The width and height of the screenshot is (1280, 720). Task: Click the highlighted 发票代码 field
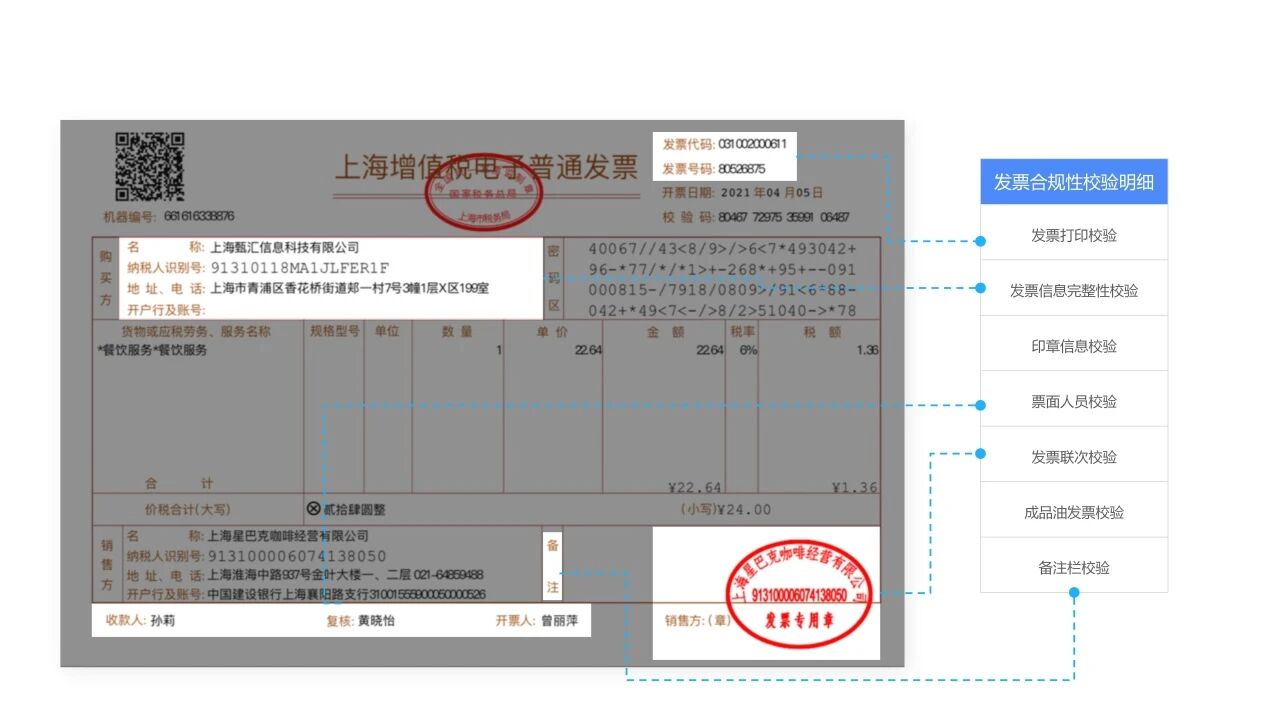coord(725,144)
